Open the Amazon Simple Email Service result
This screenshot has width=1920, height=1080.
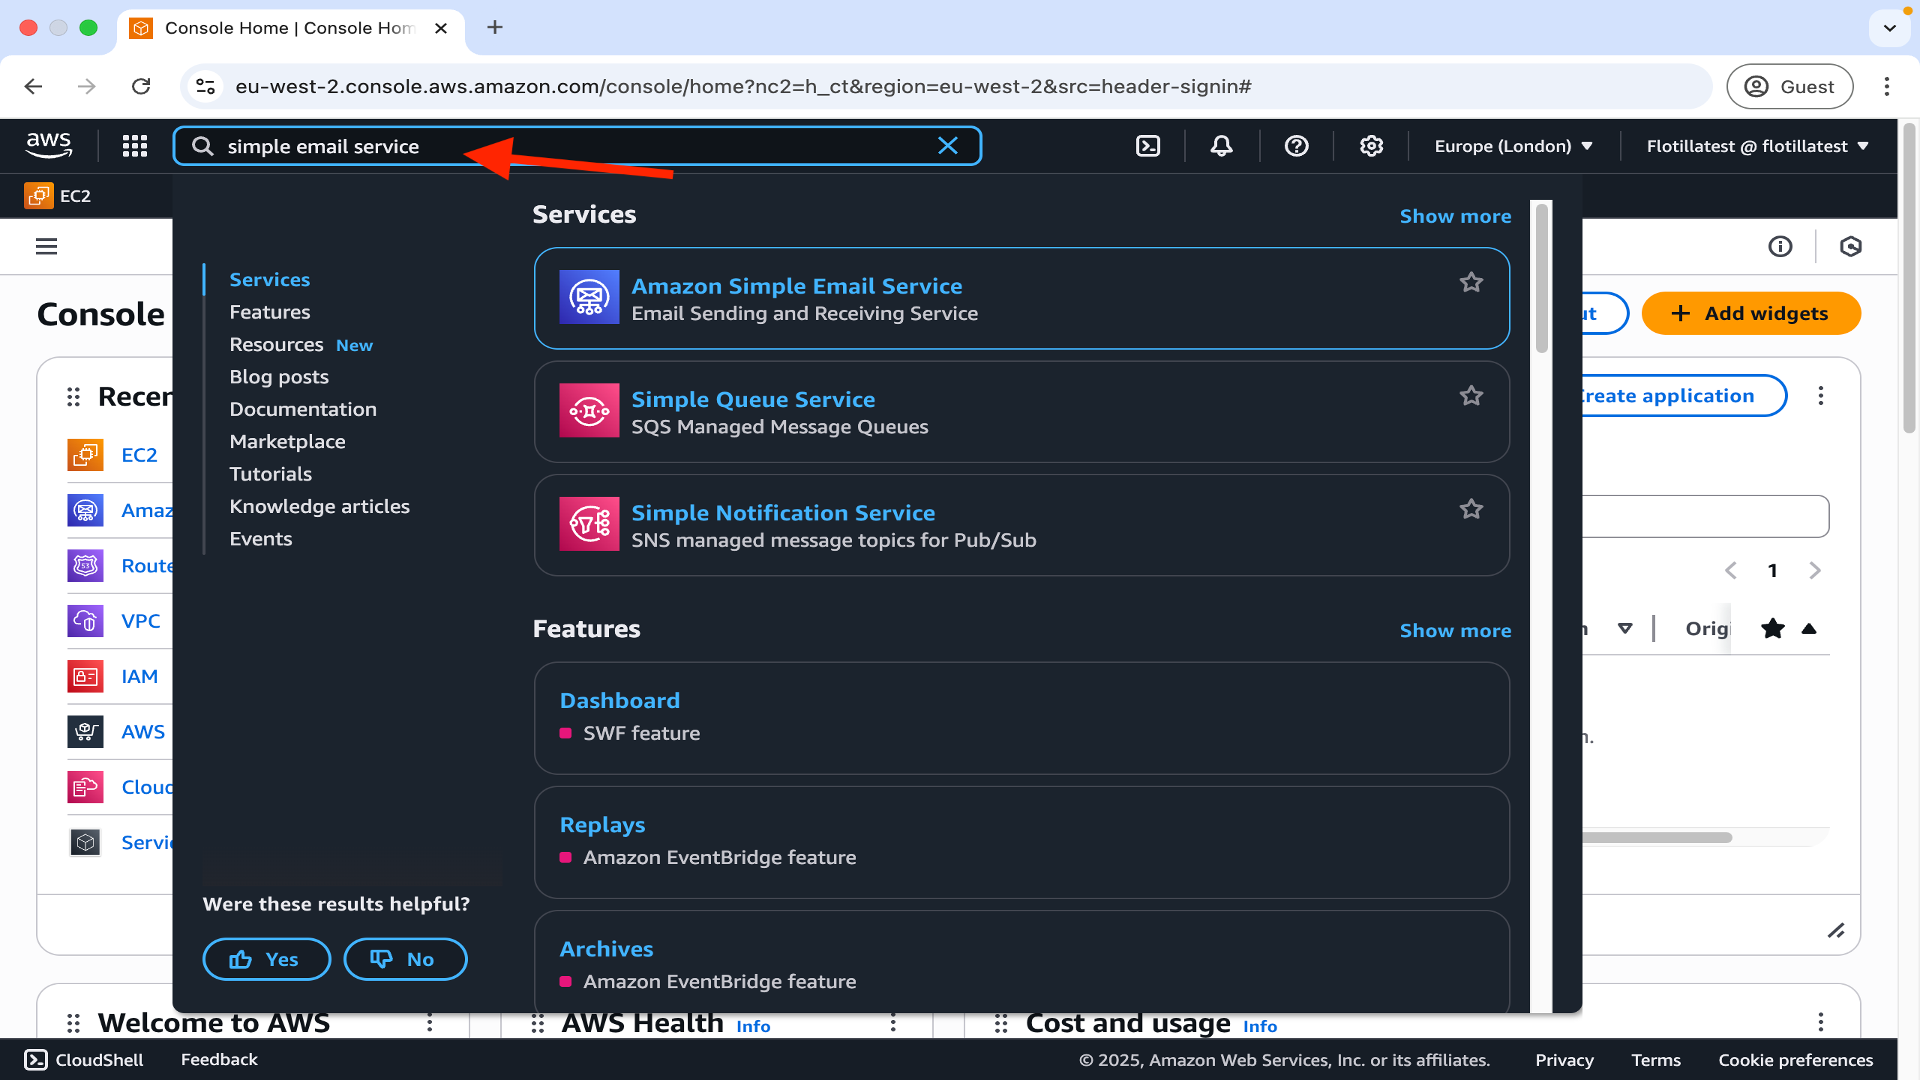coord(796,286)
